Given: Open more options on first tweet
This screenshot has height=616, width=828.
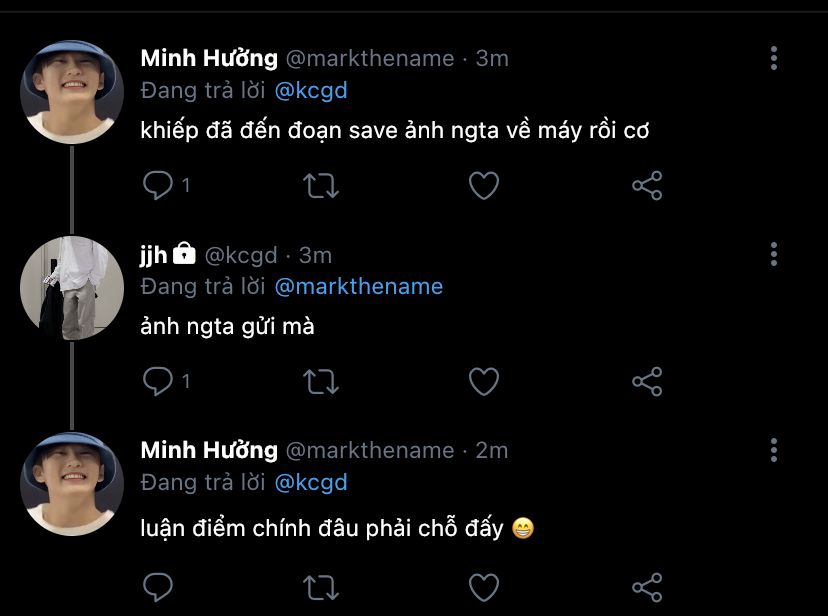Looking at the screenshot, I should [x=773, y=58].
